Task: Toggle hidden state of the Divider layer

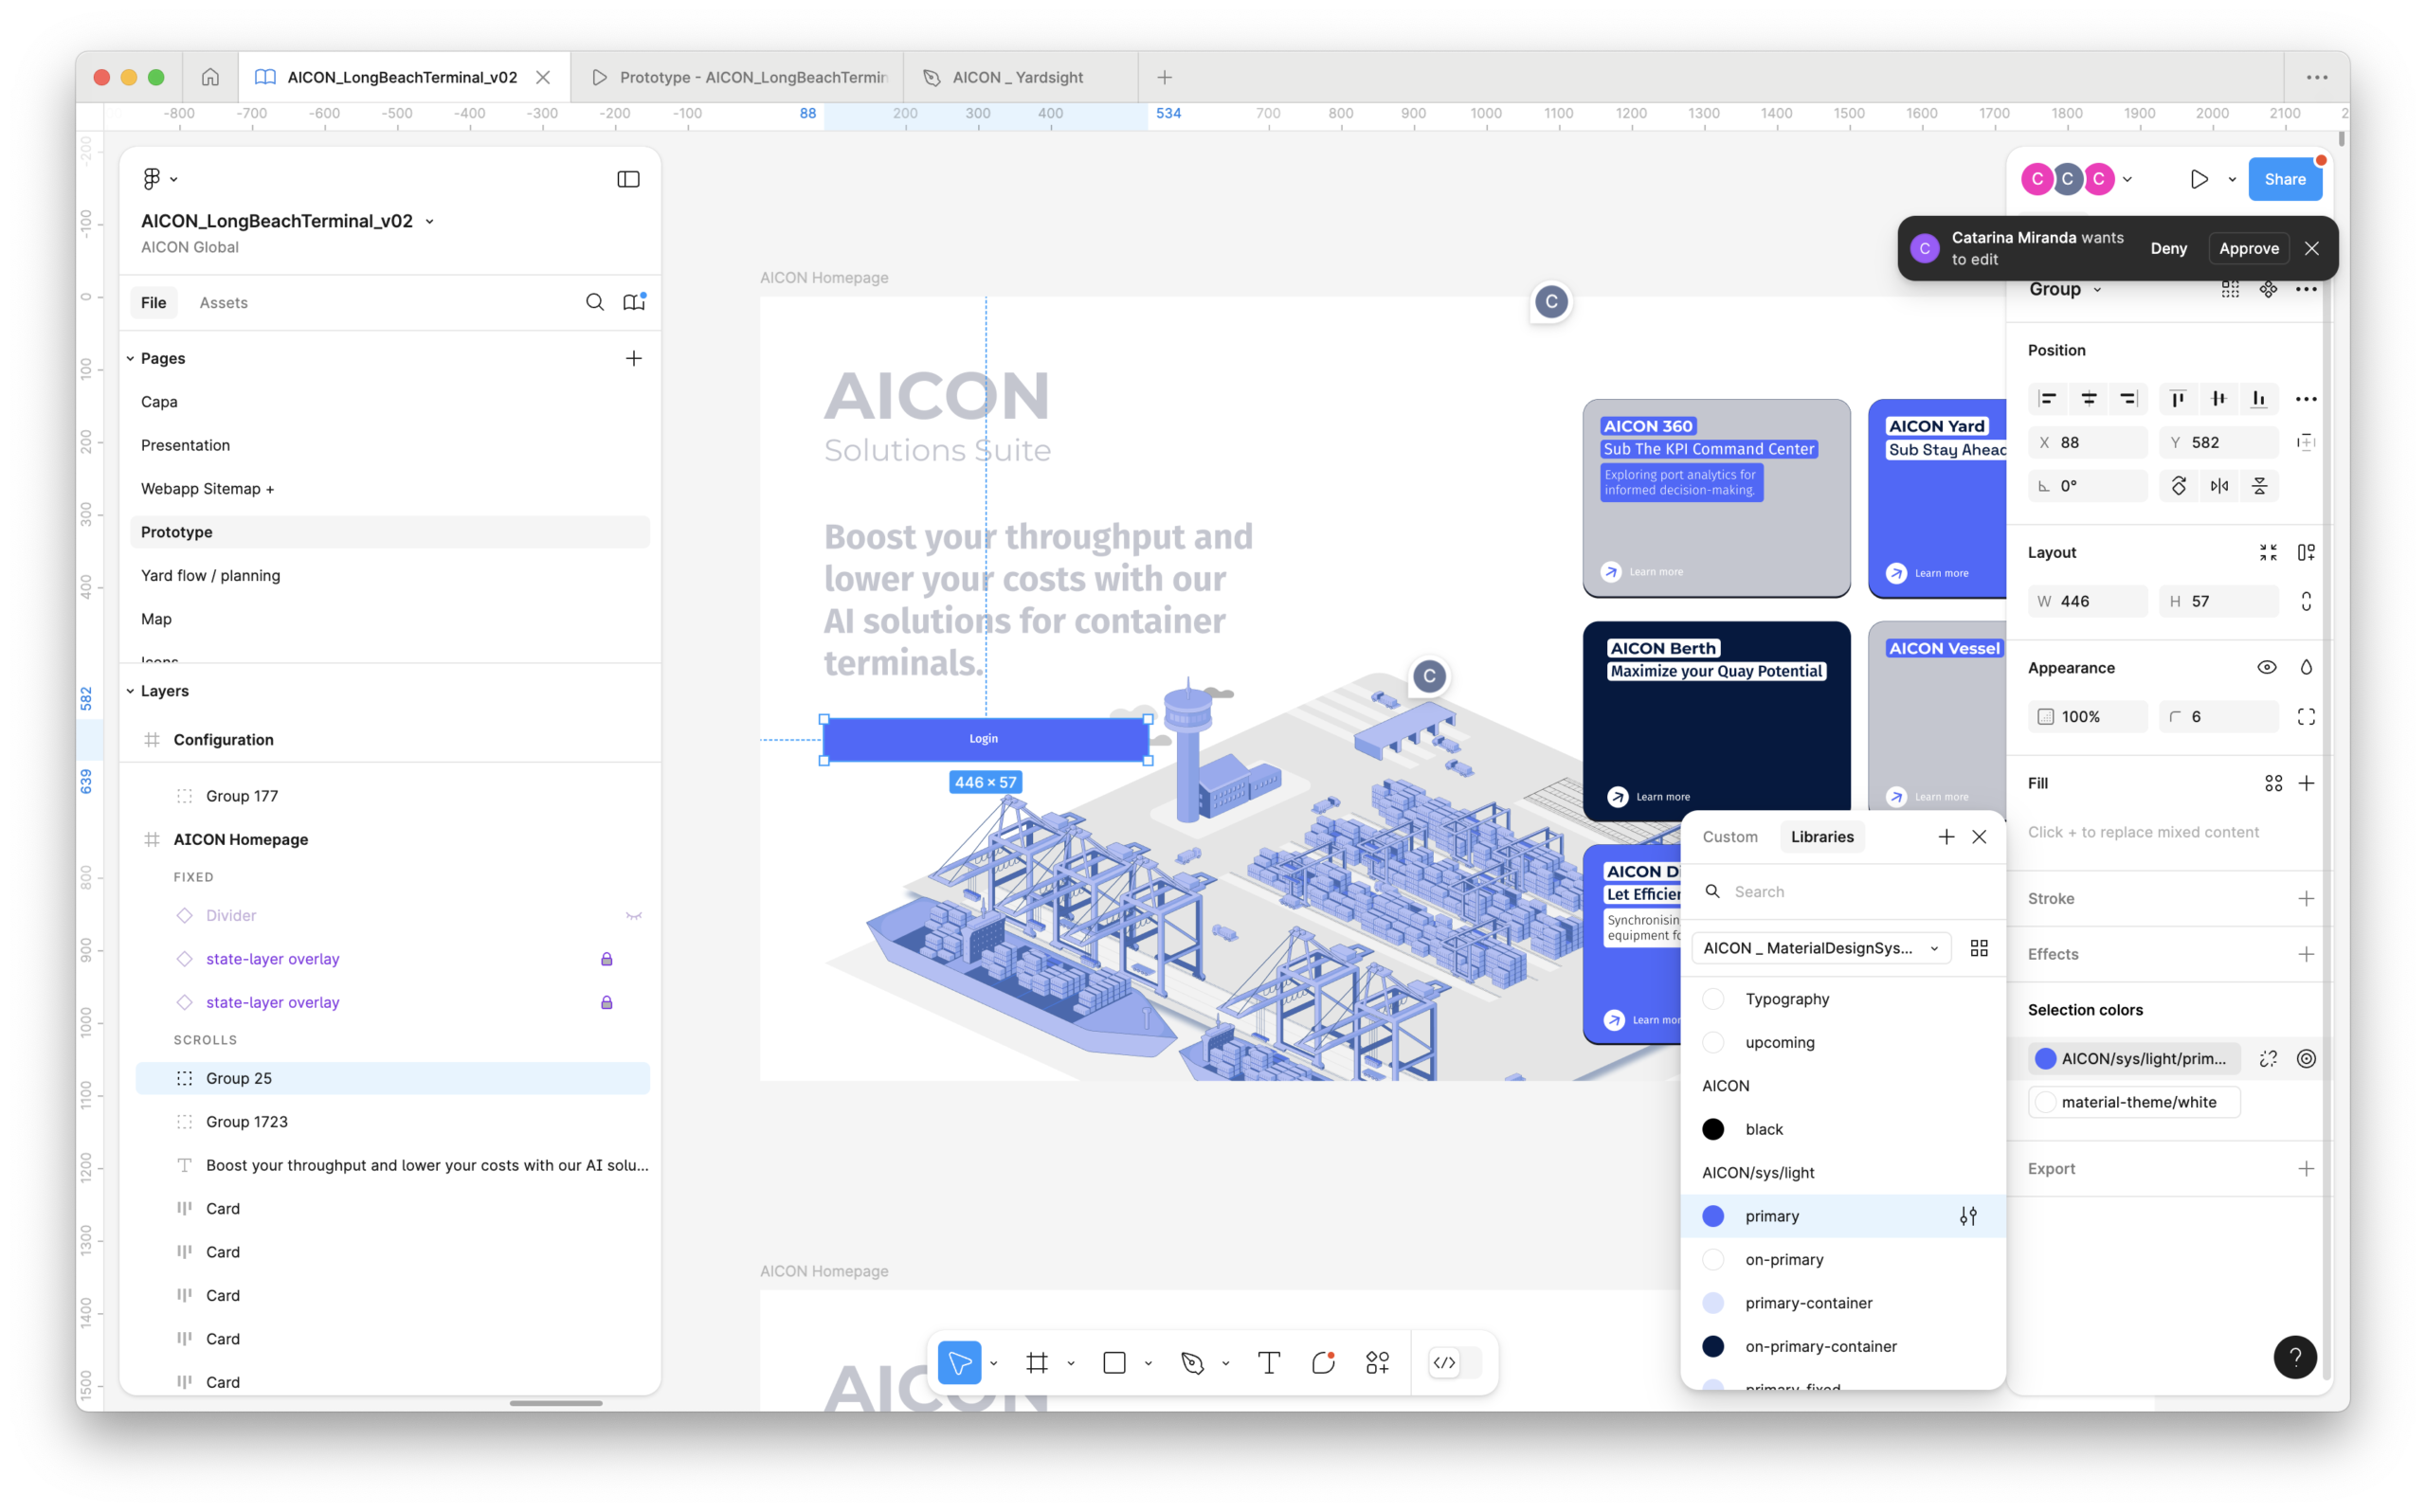Action: tap(634, 915)
